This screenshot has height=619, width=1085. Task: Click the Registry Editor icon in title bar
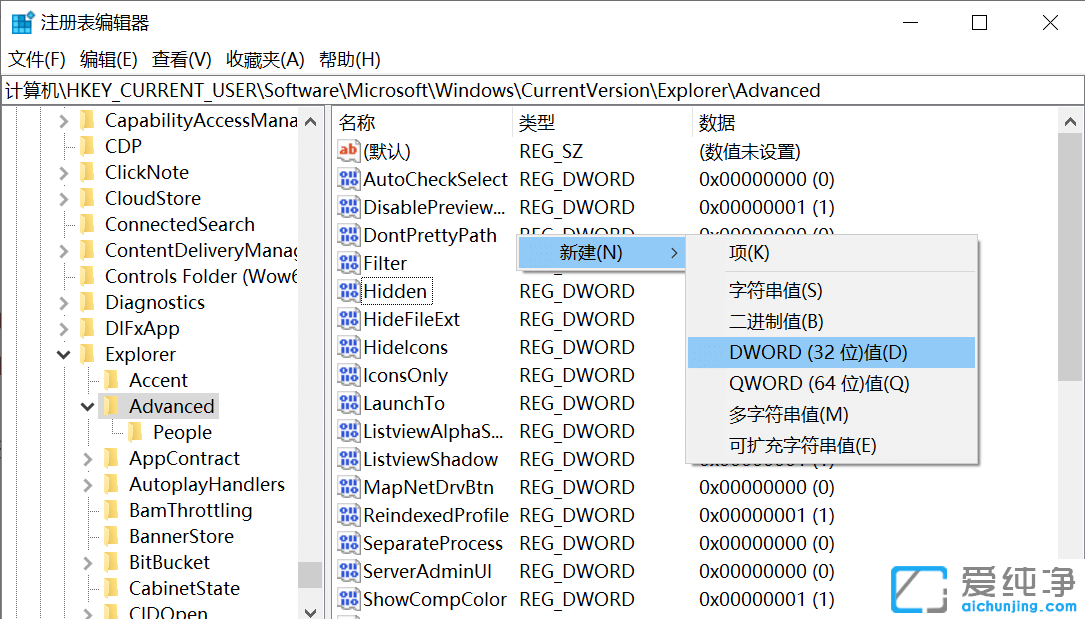coord(22,21)
